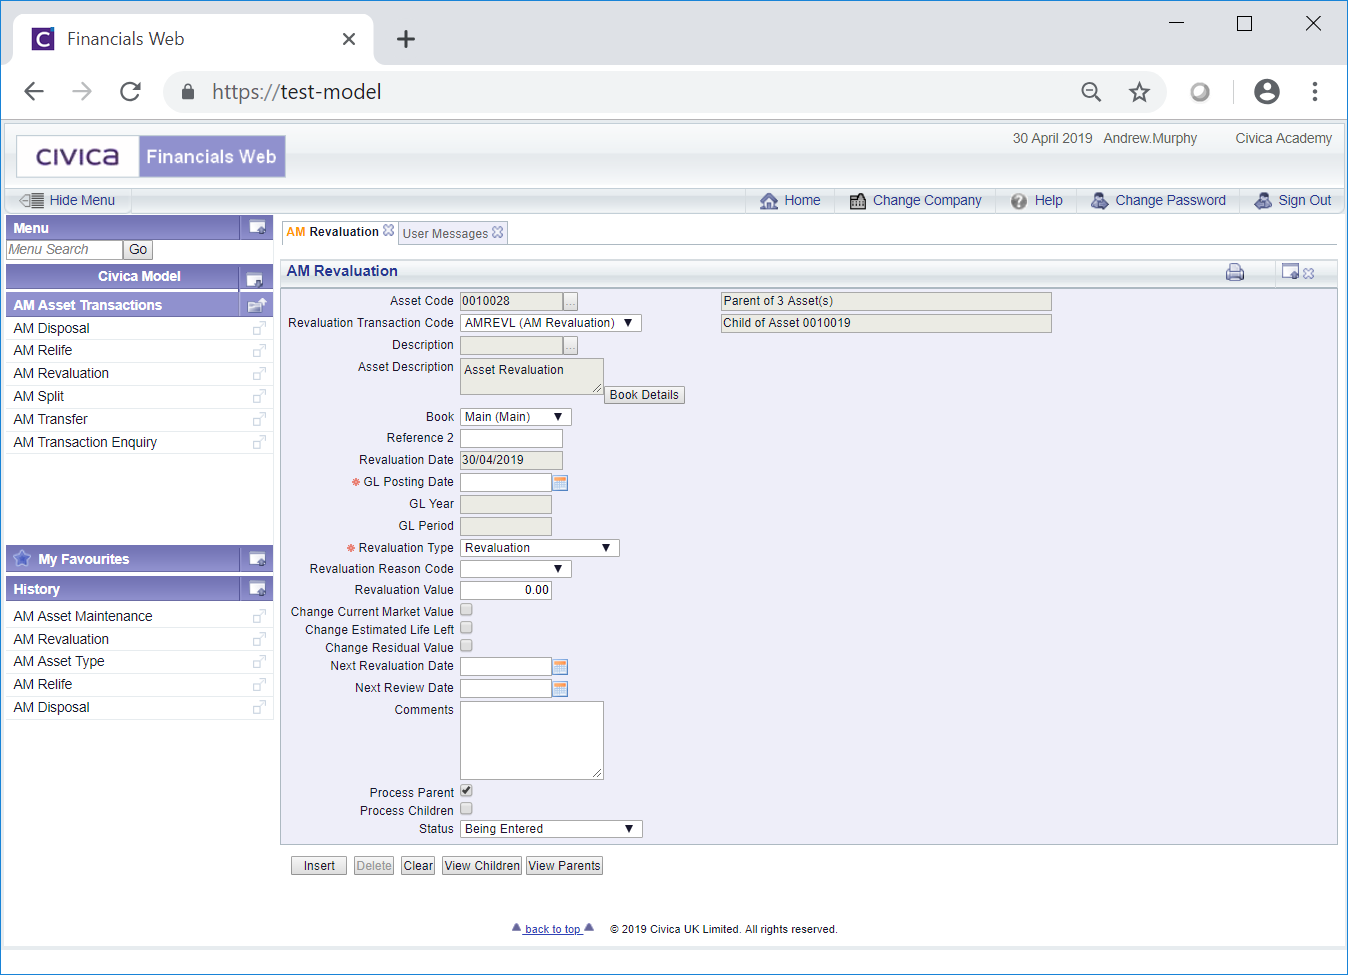This screenshot has width=1348, height=975.
Task: Open AM Split in new window from the AM Asset Transactions menu
Action: 259,397
